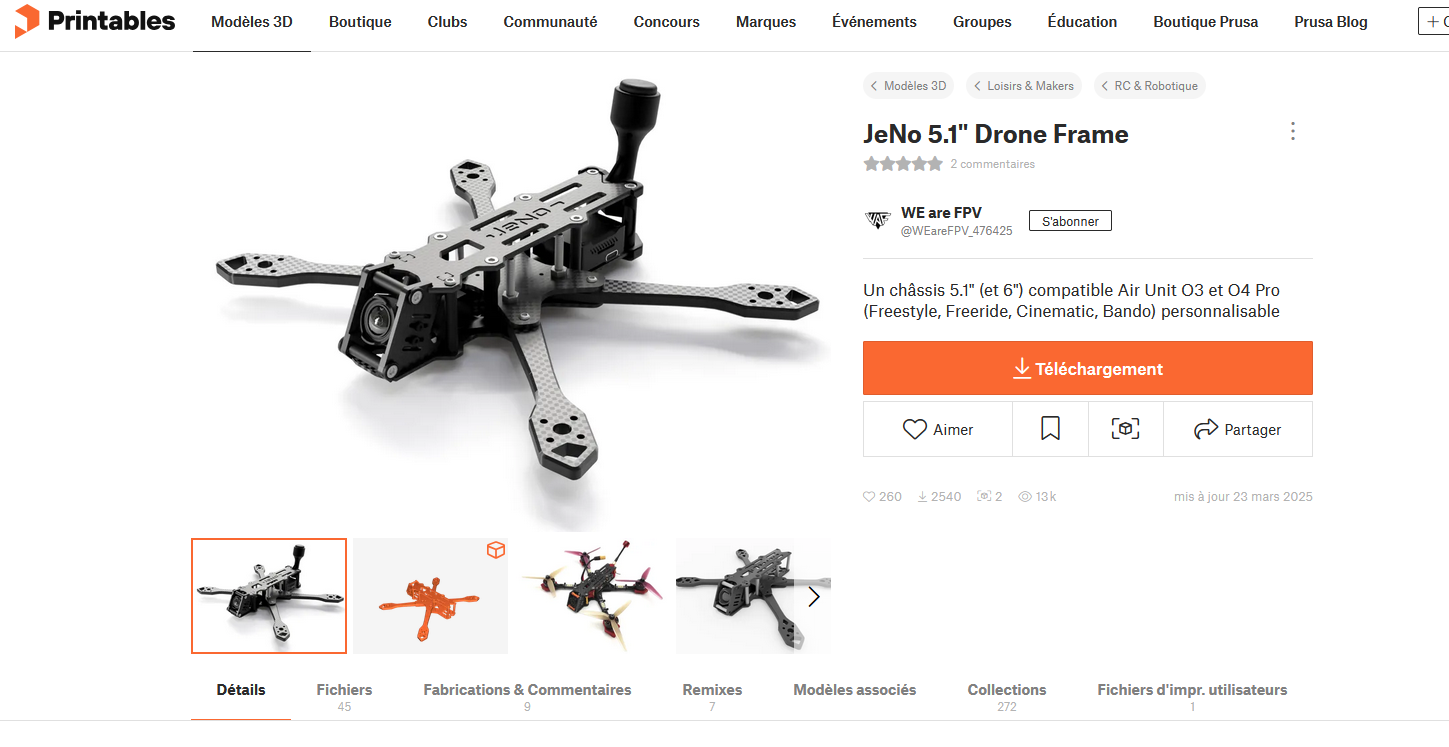Open the 3D viewer cube icon
Screen dimensions: 1449x747
pyautogui.click(x=1126, y=429)
